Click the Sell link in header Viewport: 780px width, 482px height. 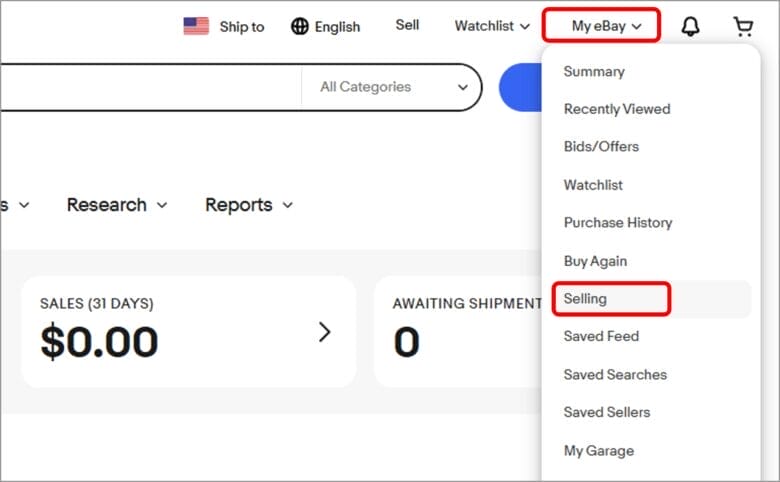[x=407, y=25]
